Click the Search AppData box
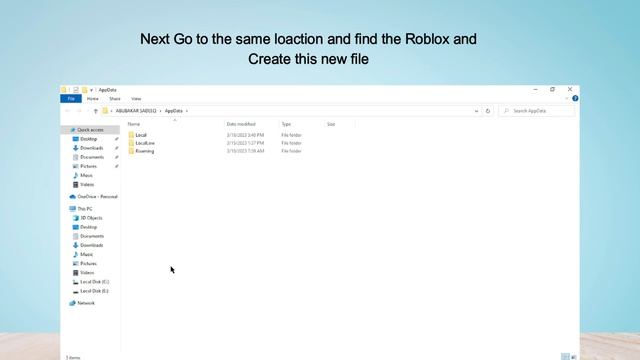This screenshot has width=640, height=360. tap(537, 111)
